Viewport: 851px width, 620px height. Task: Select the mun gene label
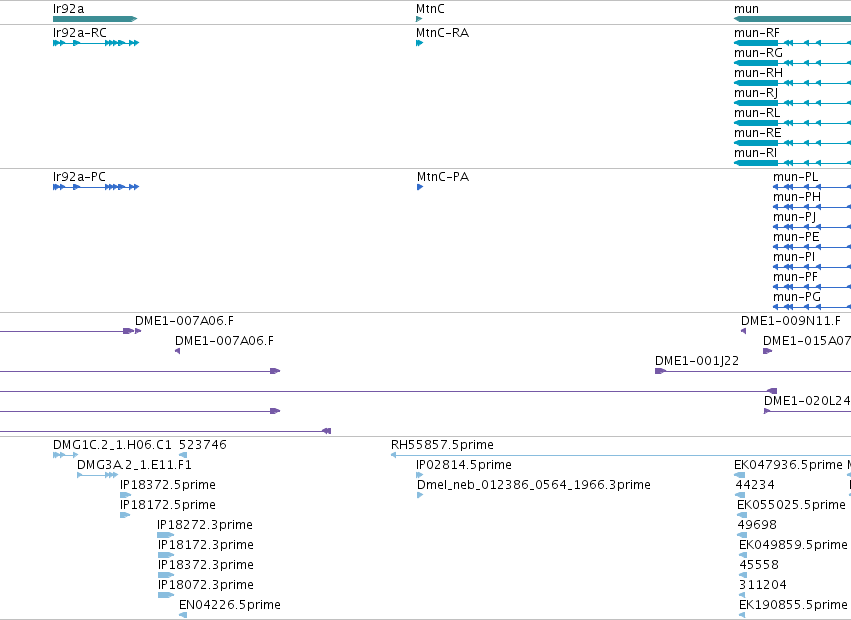coord(746,9)
